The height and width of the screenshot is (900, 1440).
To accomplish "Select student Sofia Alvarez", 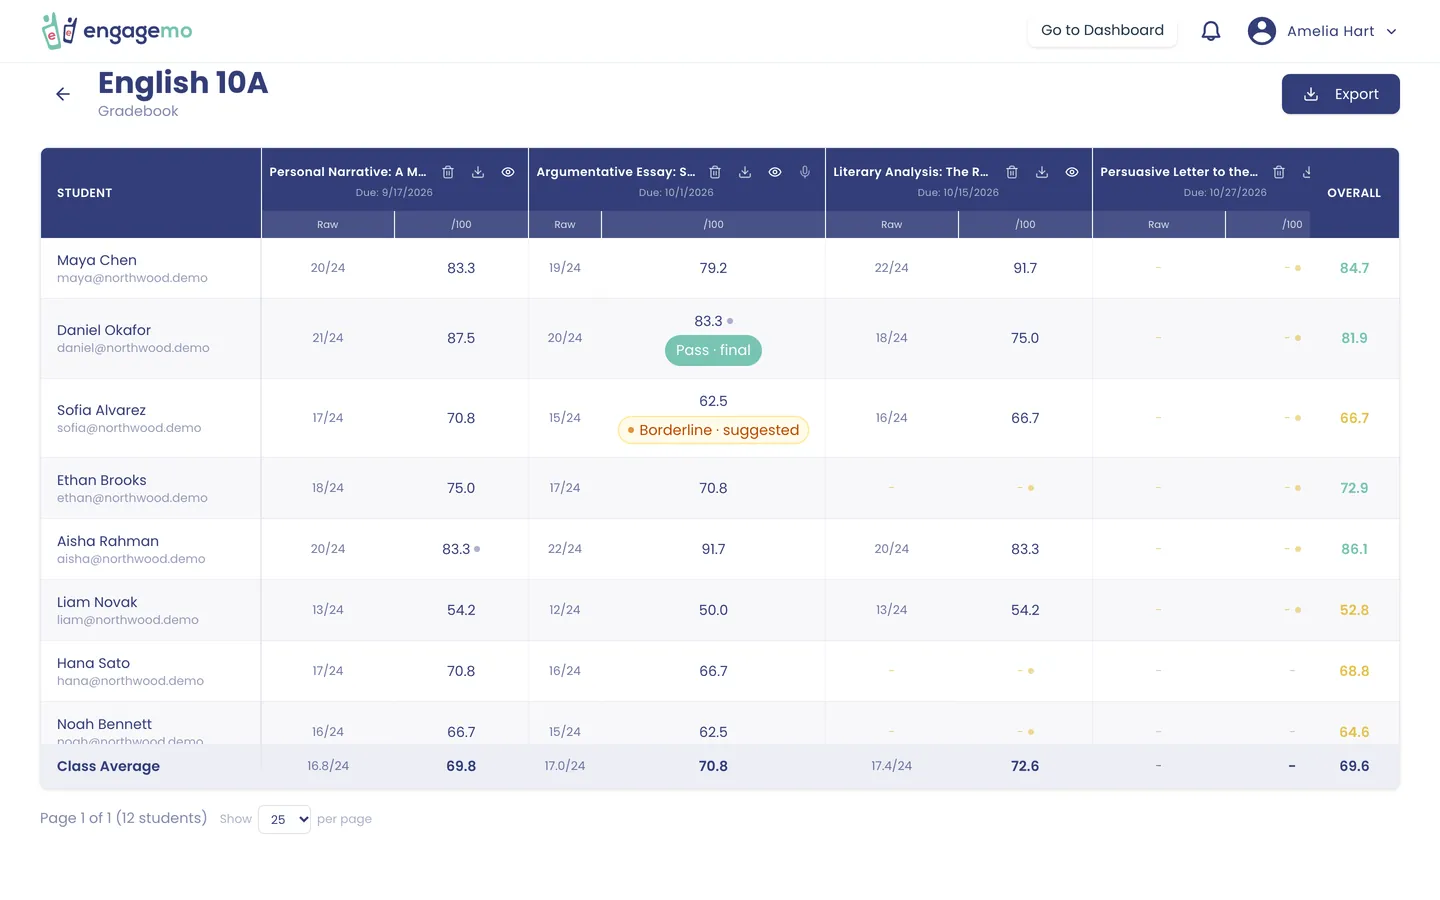I will (x=101, y=410).
